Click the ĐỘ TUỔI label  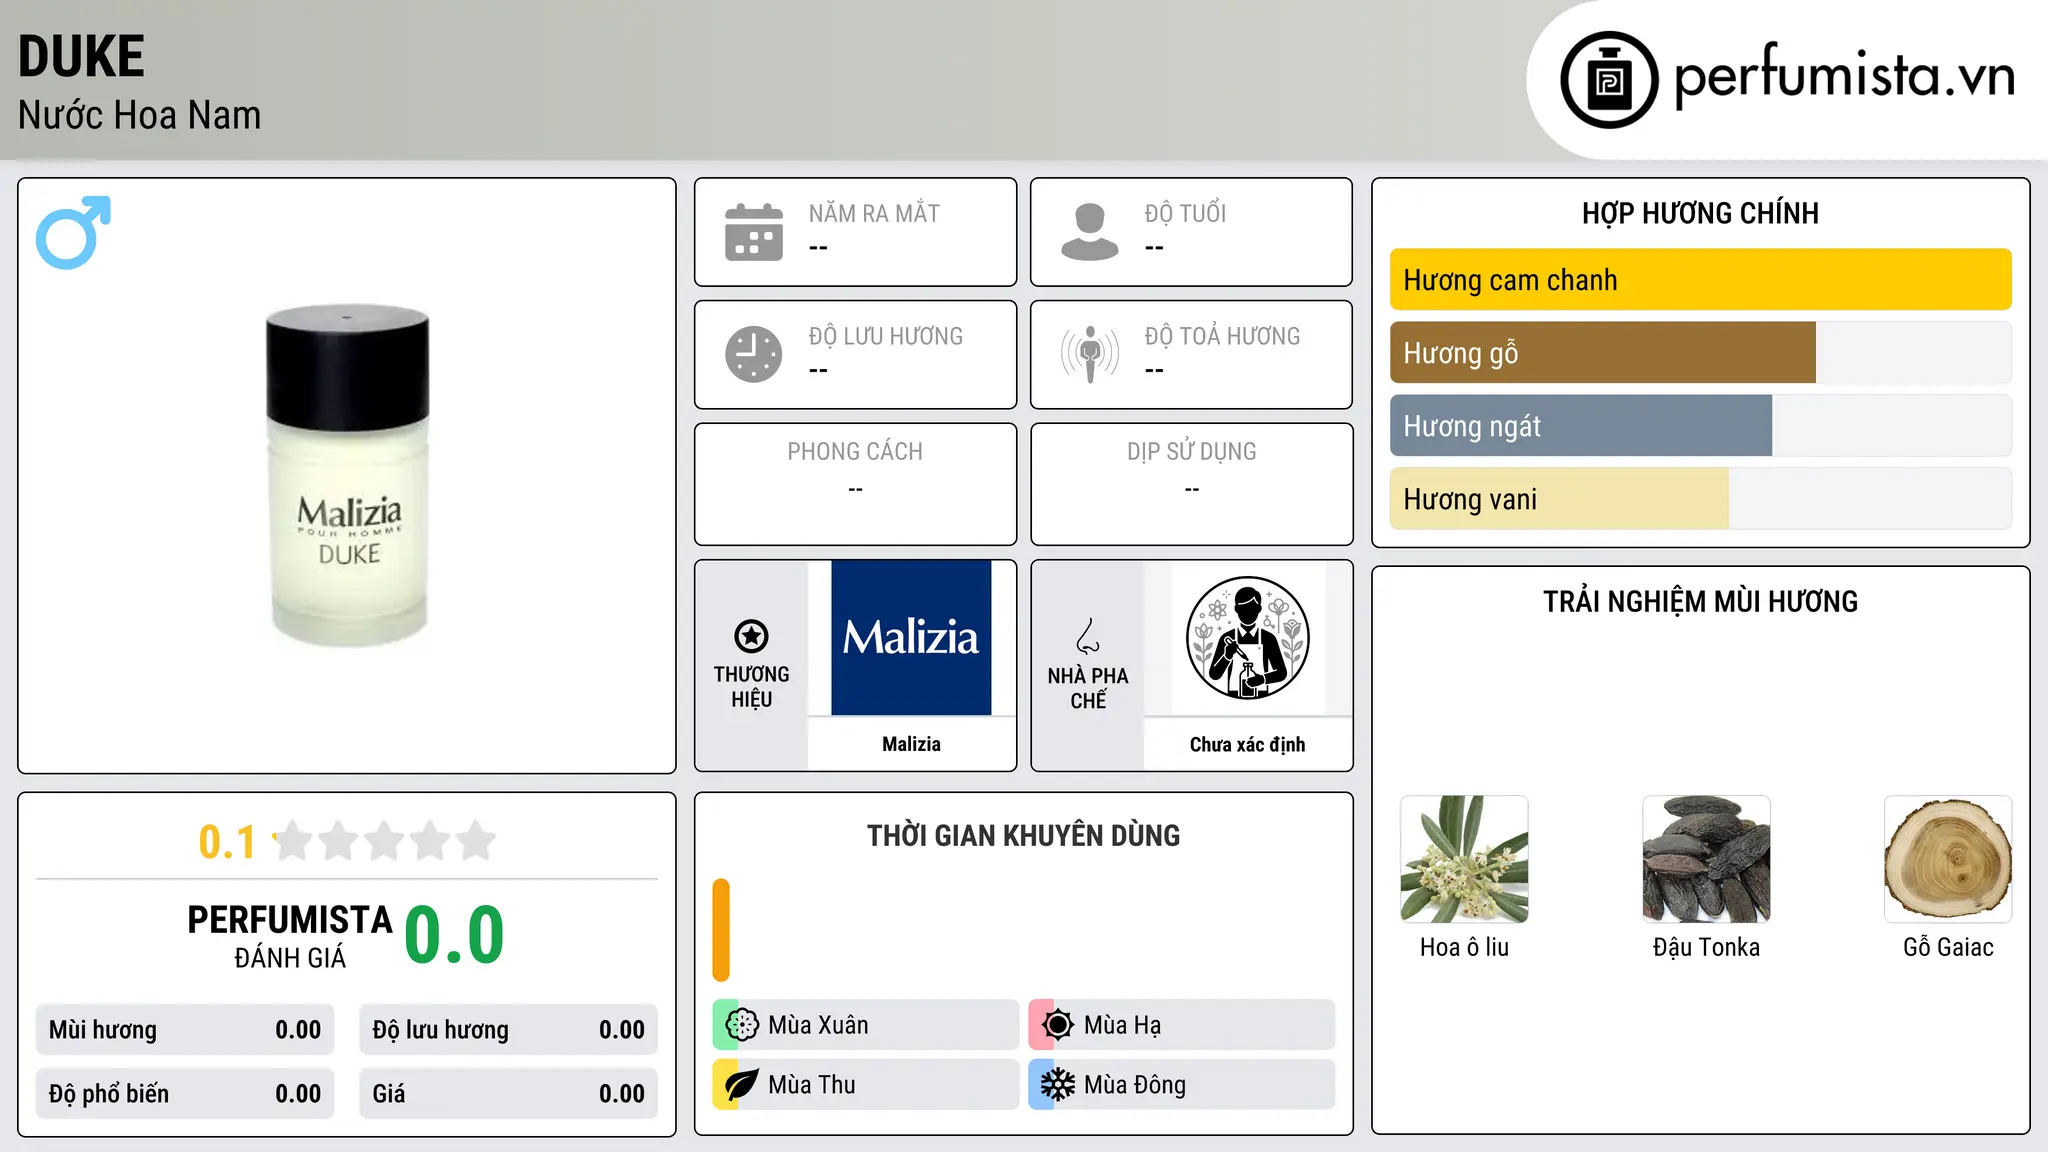click(1185, 213)
